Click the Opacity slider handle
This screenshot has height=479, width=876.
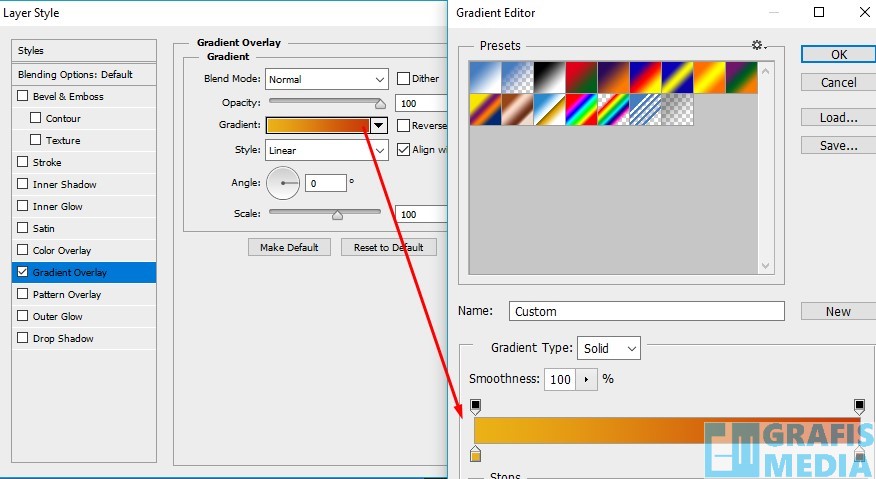pos(380,103)
